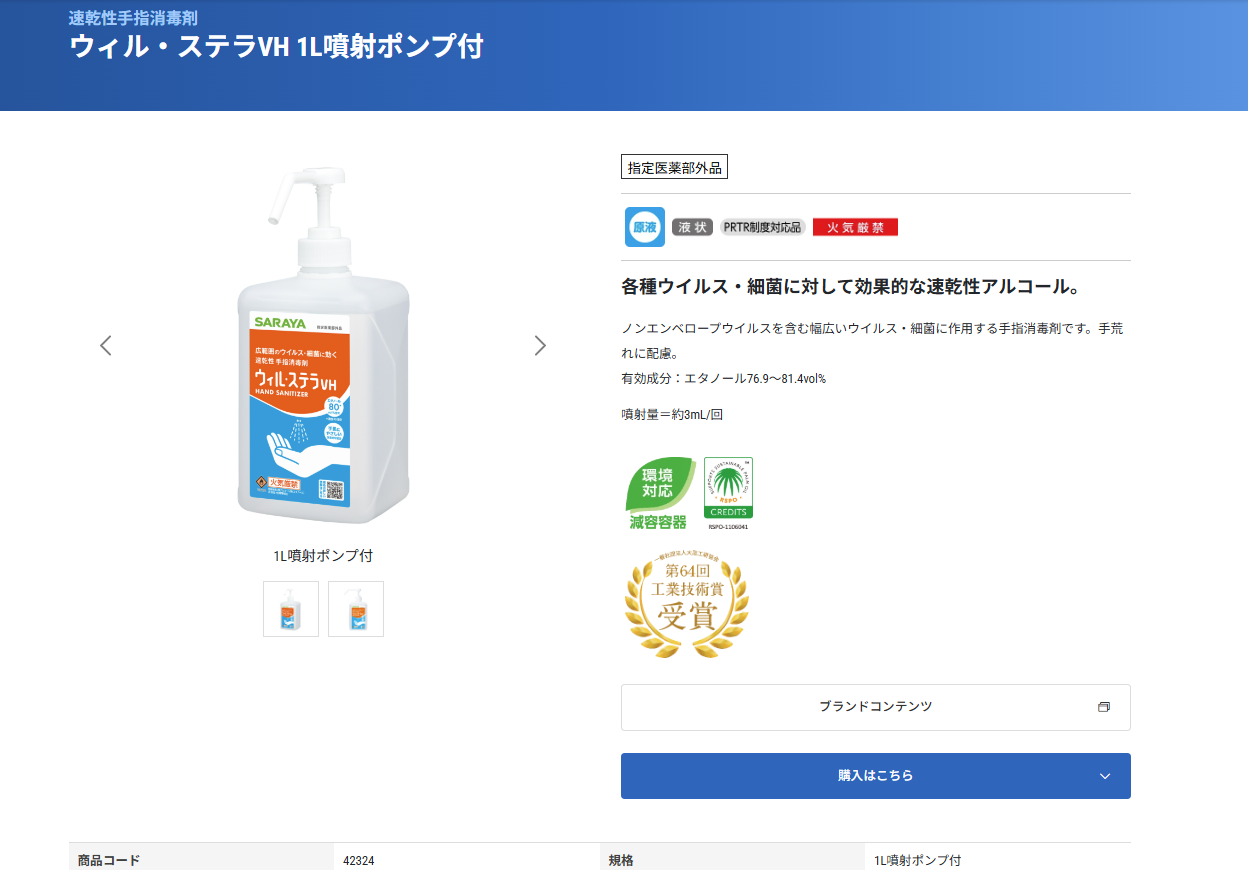Viewport: 1248px width, 870px height.
Task: Expand the 購入はこちら purchase dropdown chevron
Action: pyautogui.click(x=1105, y=776)
